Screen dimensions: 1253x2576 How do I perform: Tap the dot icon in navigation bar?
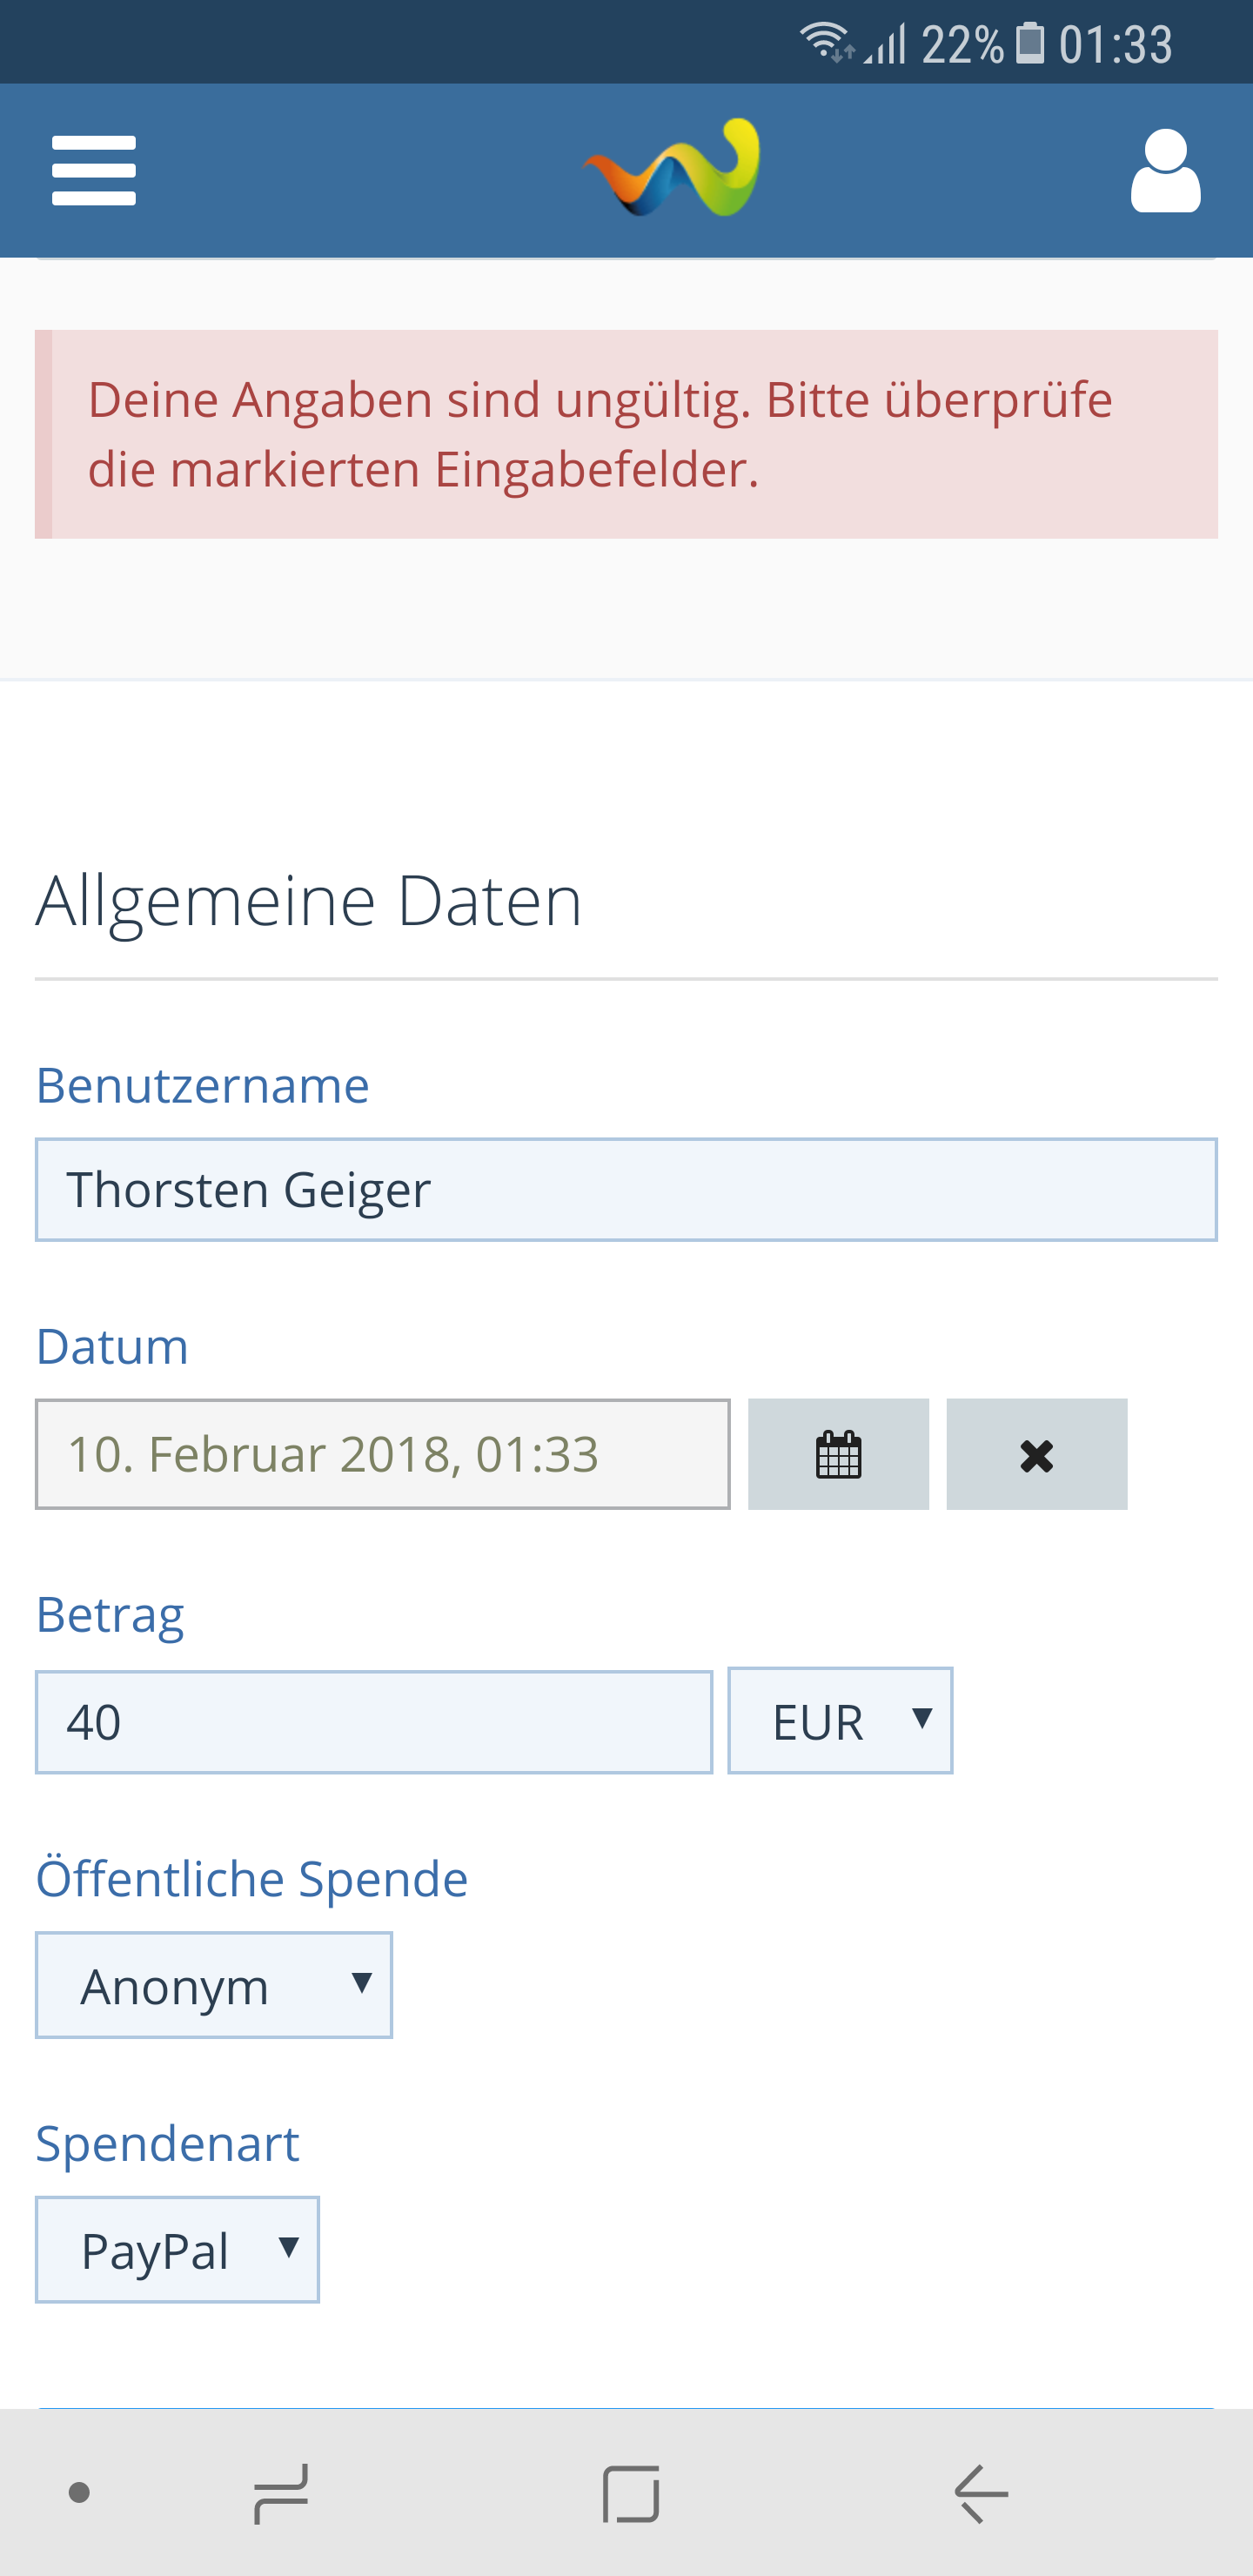79,2493
